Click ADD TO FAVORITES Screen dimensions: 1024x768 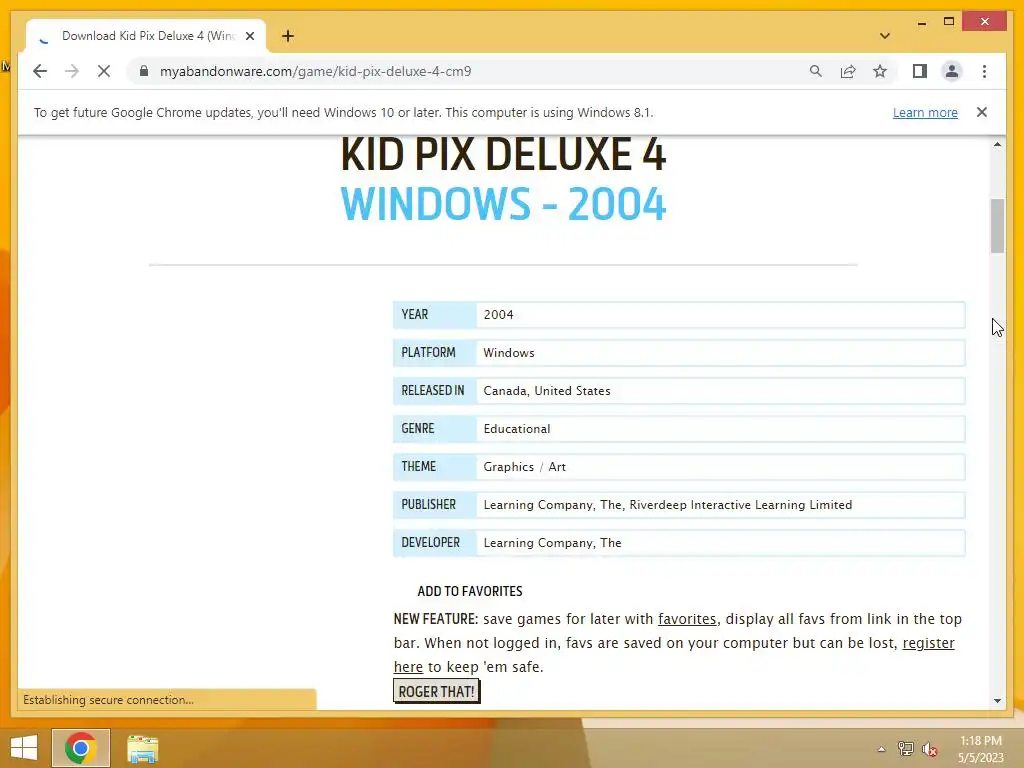coord(470,591)
